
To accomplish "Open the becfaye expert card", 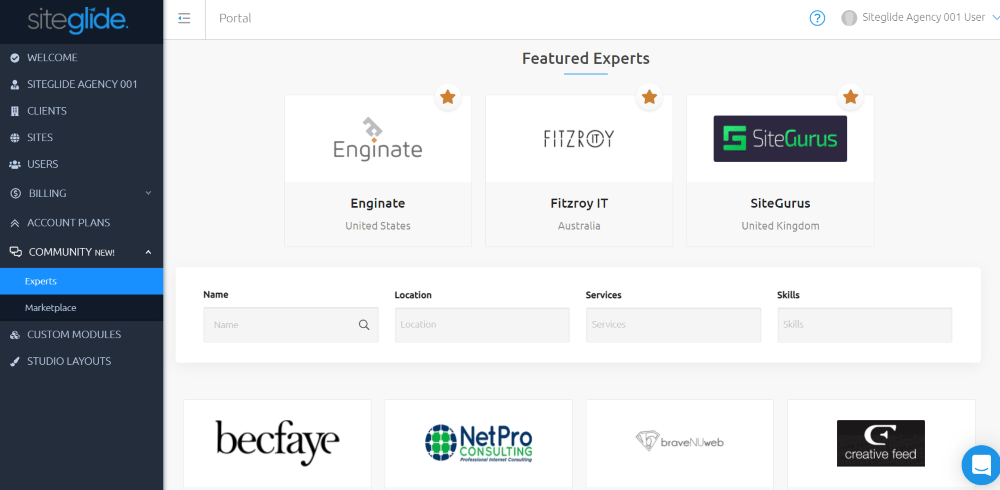I will click(x=277, y=443).
